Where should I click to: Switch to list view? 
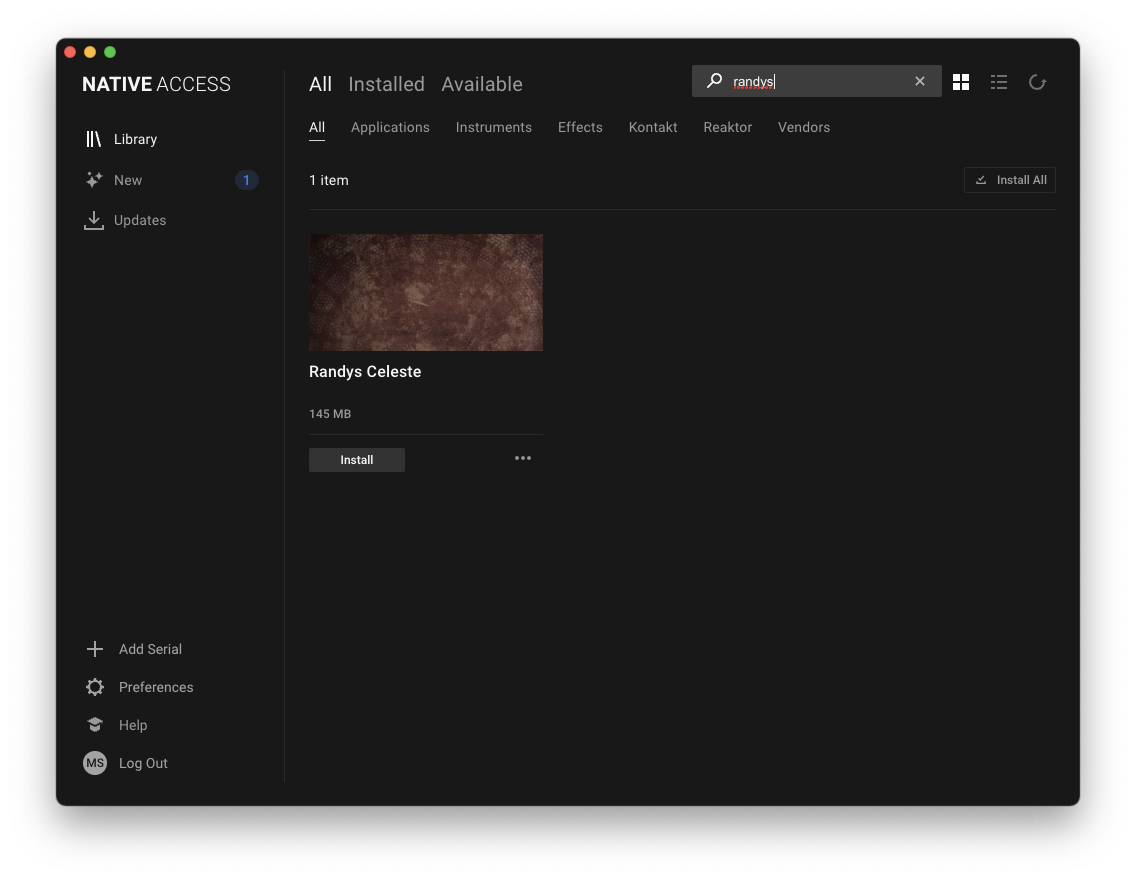[998, 82]
